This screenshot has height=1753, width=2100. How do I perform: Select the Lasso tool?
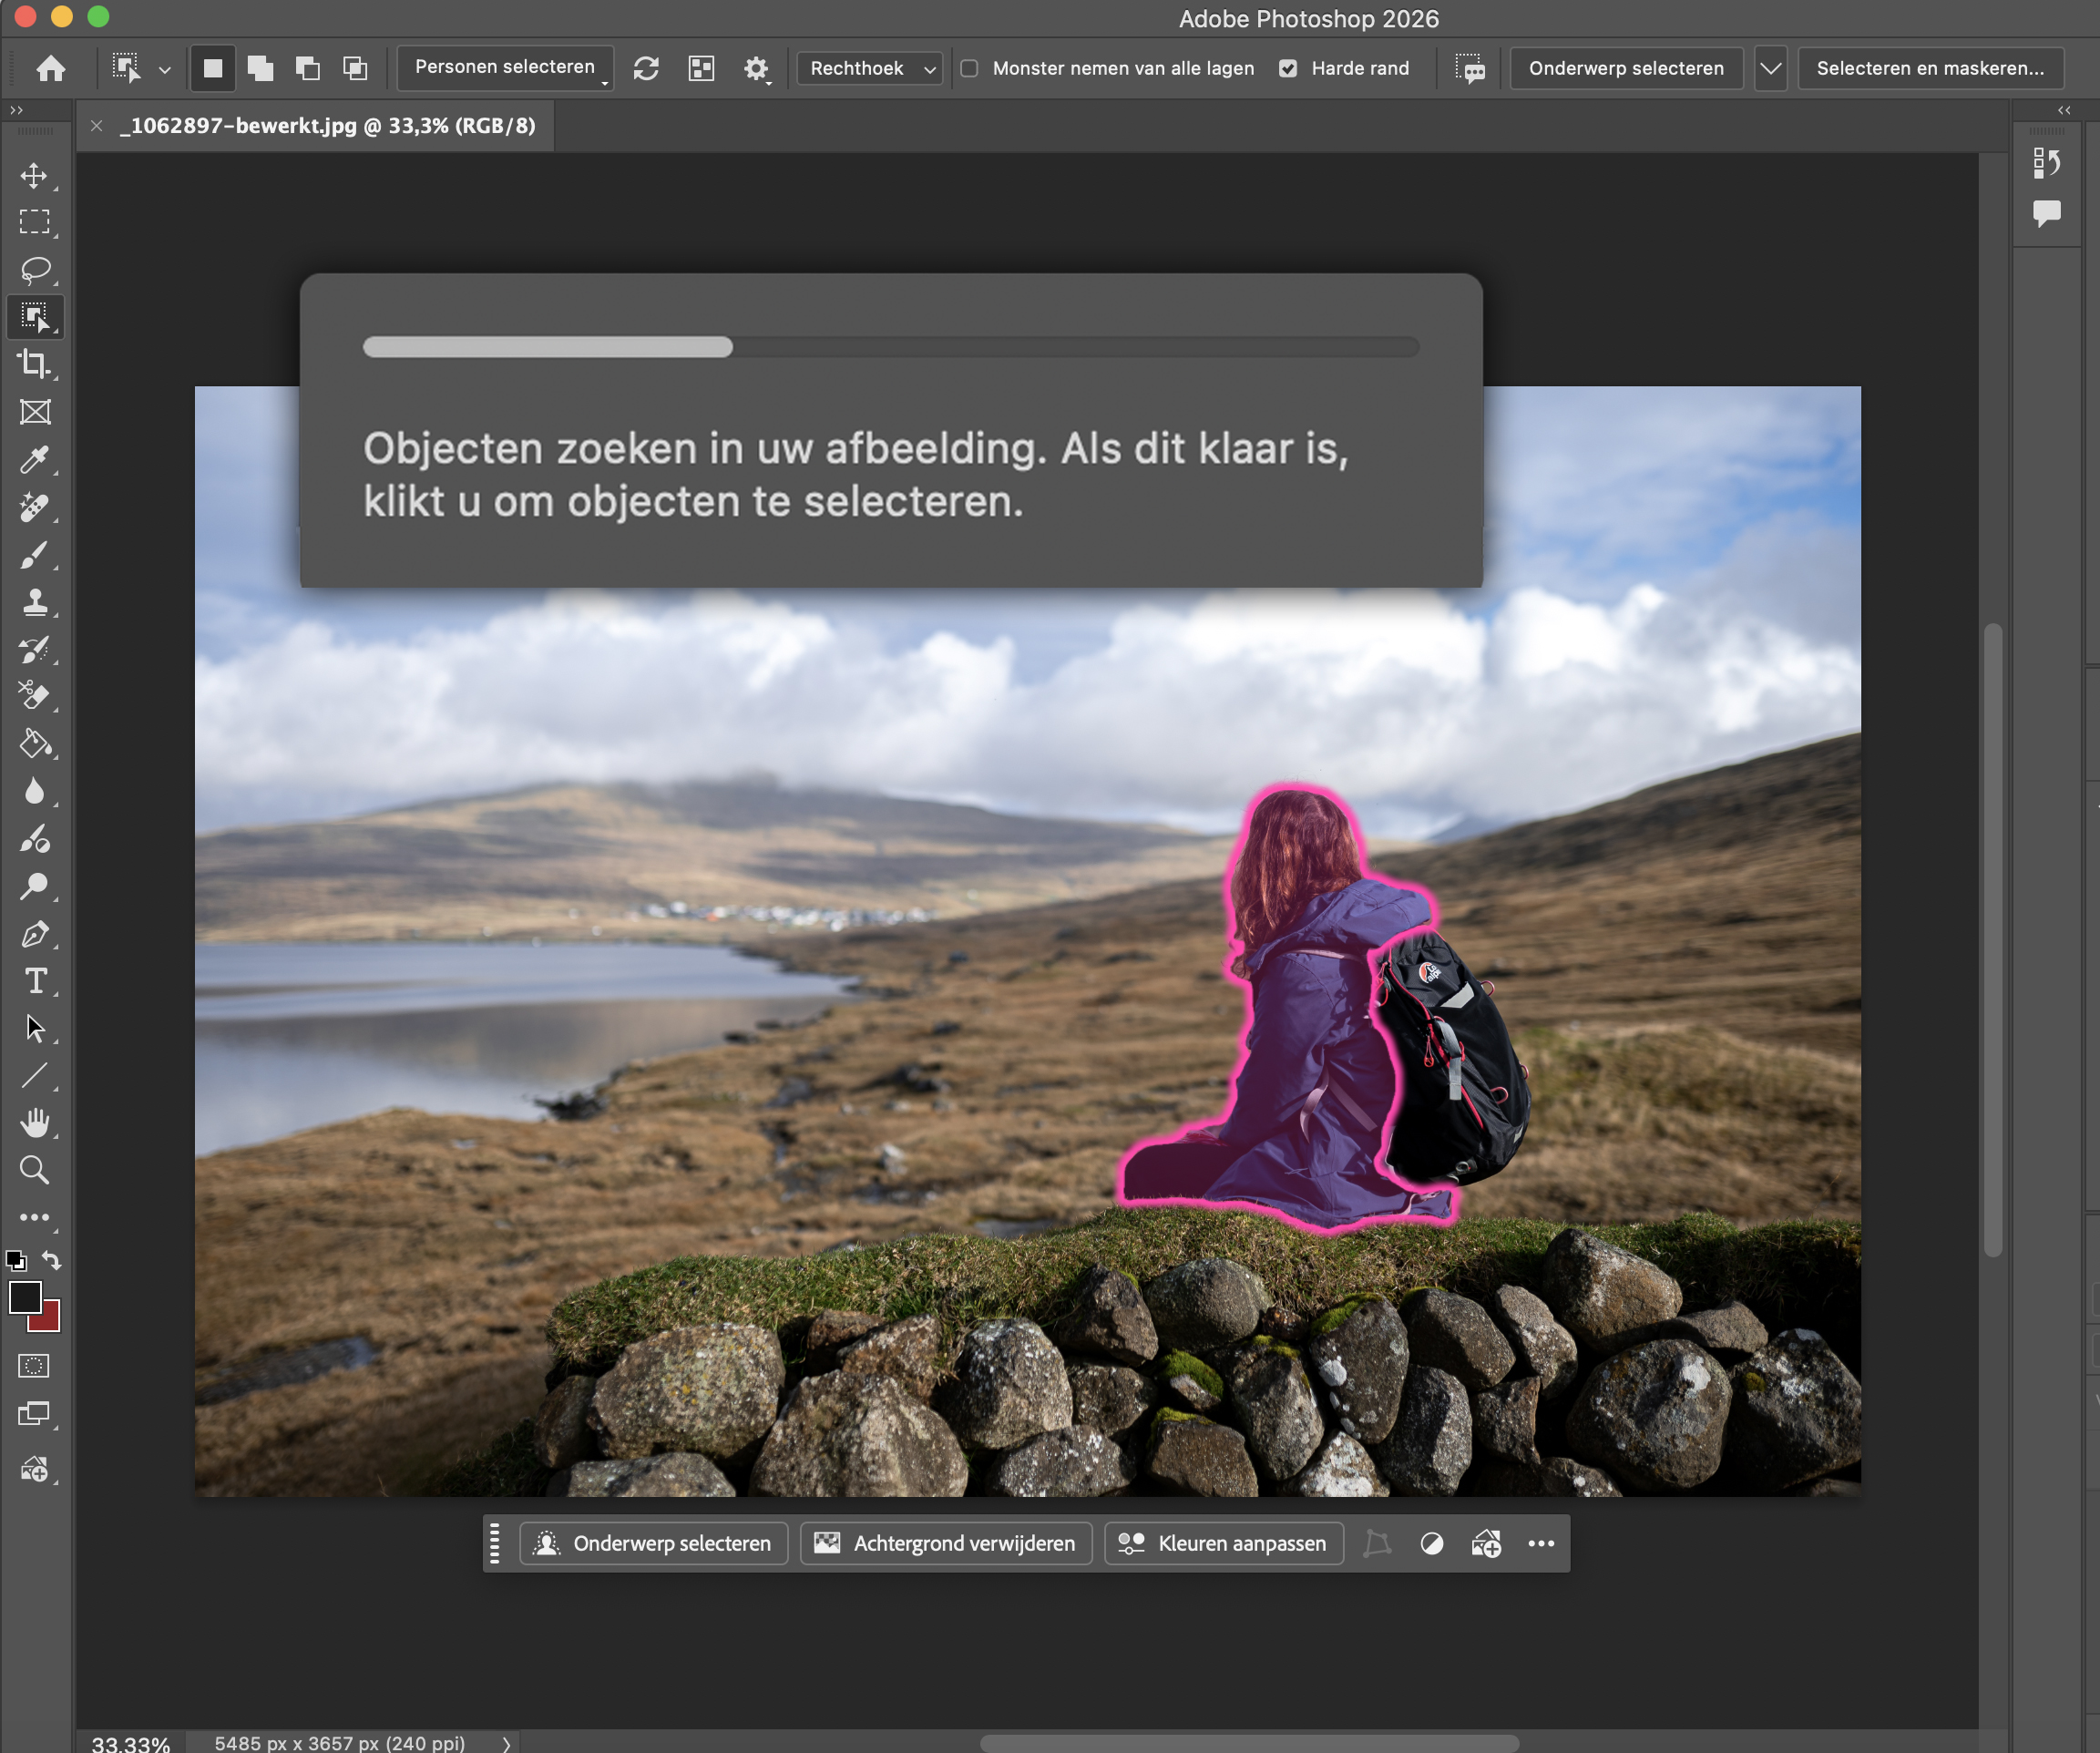click(x=34, y=270)
